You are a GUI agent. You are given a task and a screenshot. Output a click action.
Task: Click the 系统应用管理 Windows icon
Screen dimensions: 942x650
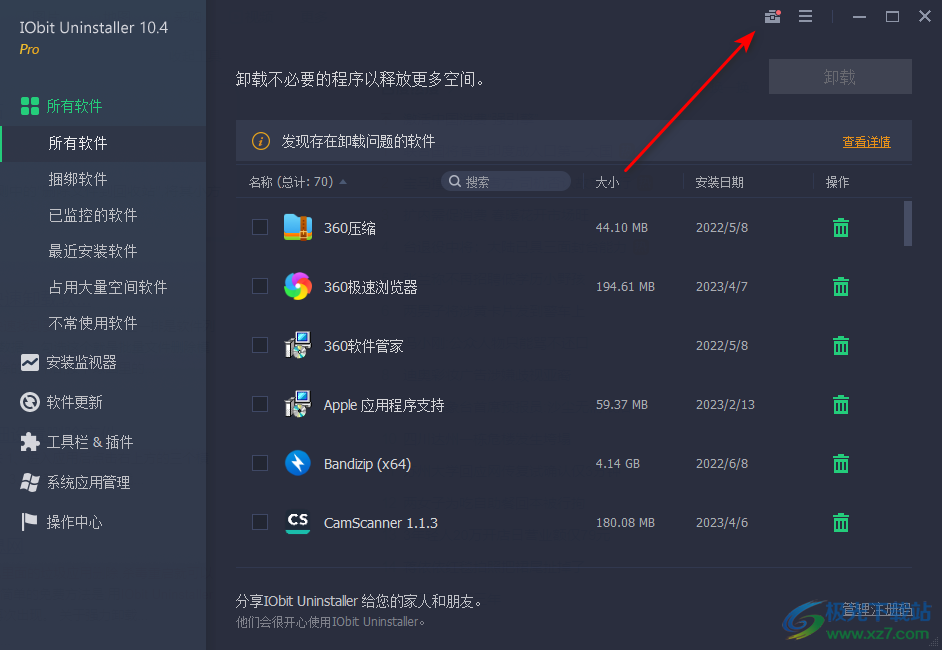(29, 482)
